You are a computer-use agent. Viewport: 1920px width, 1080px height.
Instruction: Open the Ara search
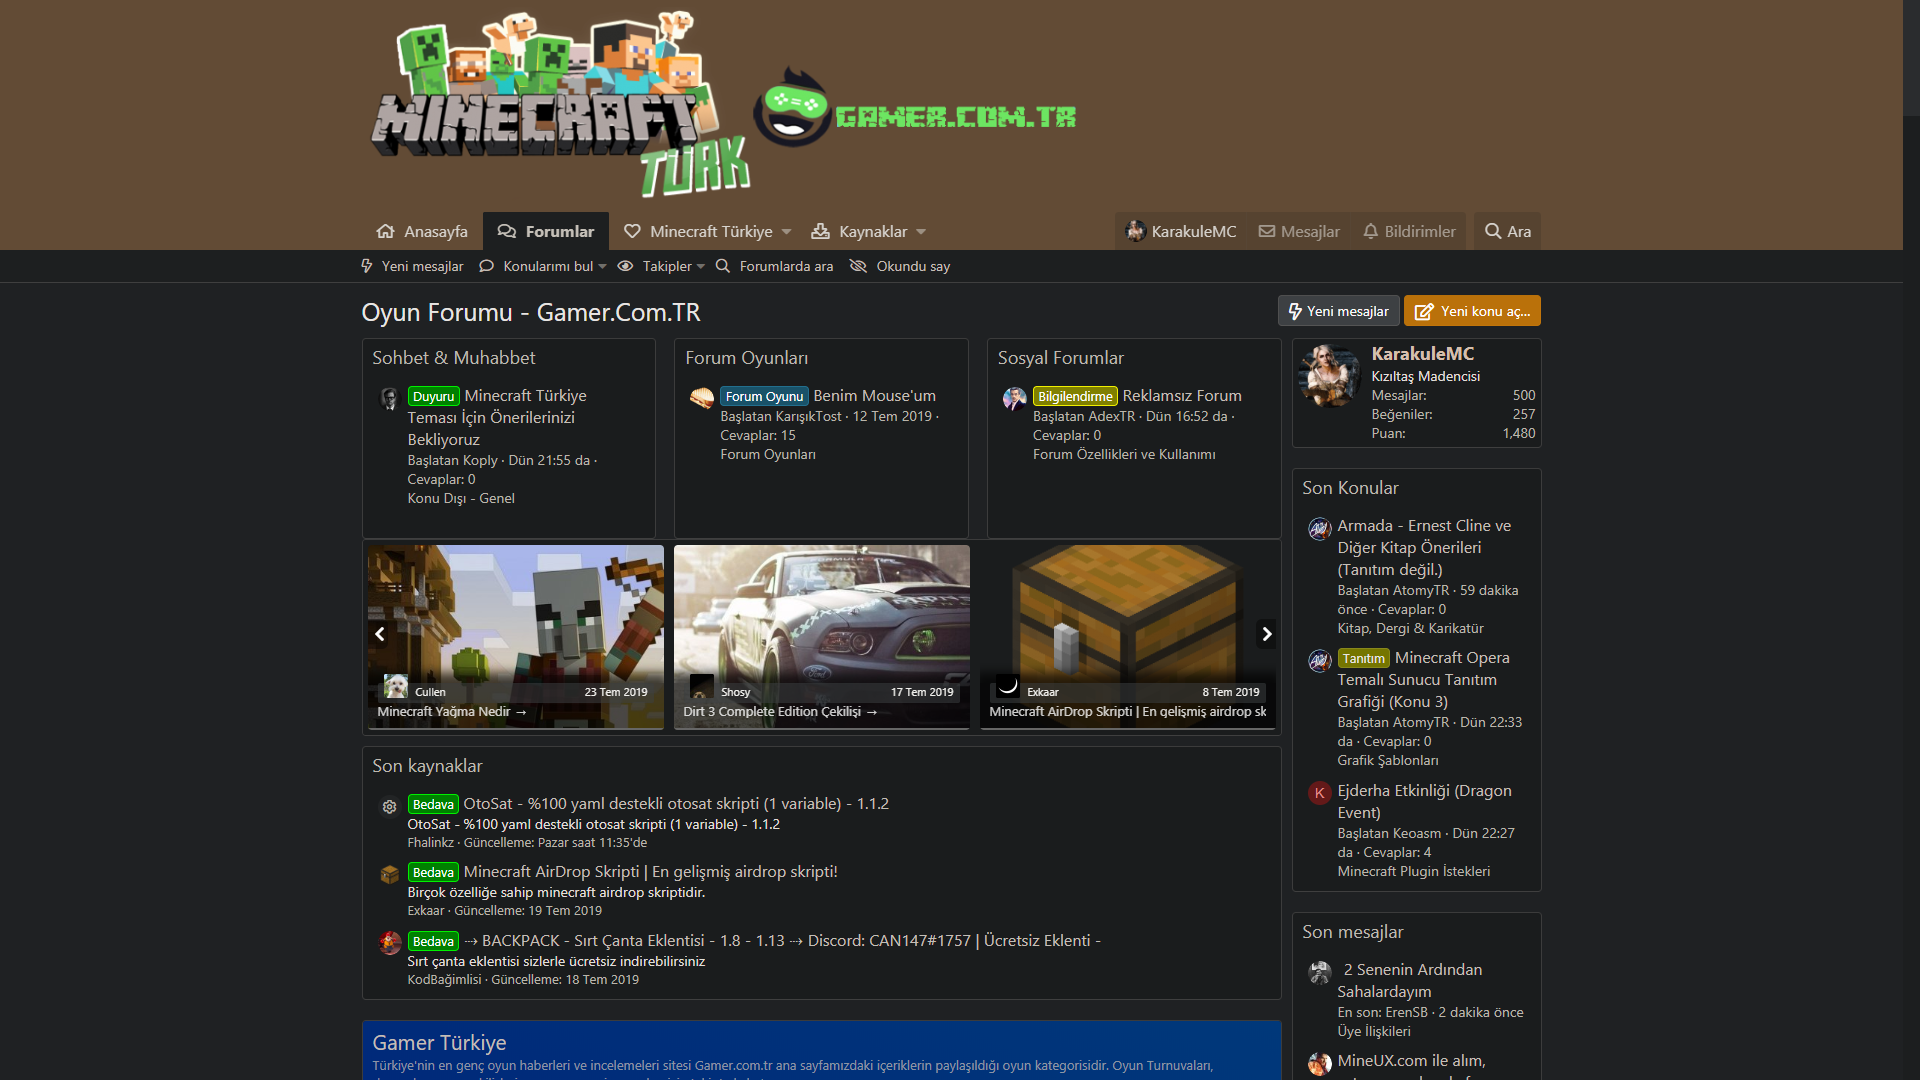pyautogui.click(x=1507, y=231)
